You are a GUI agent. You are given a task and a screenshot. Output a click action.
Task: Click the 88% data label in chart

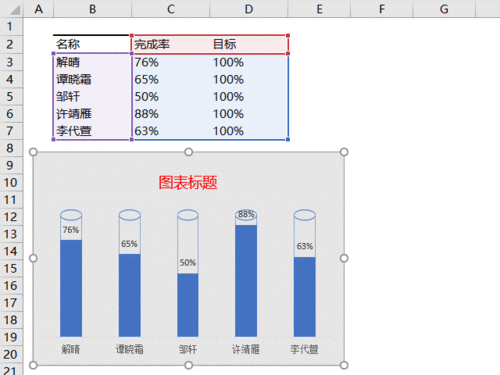click(246, 214)
